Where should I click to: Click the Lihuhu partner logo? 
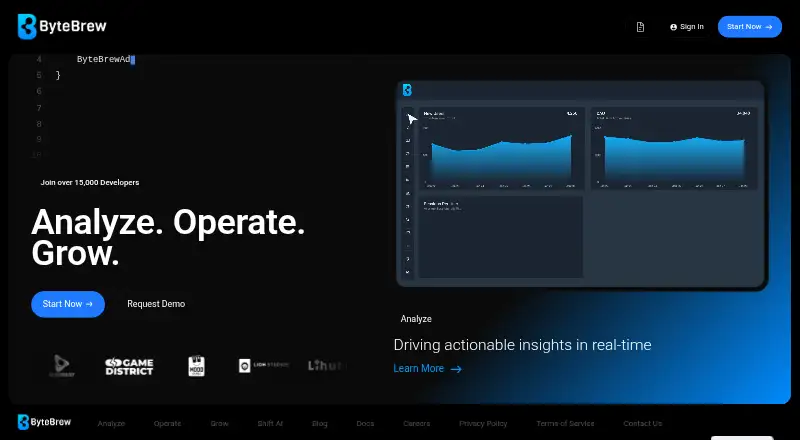tap(327, 365)
